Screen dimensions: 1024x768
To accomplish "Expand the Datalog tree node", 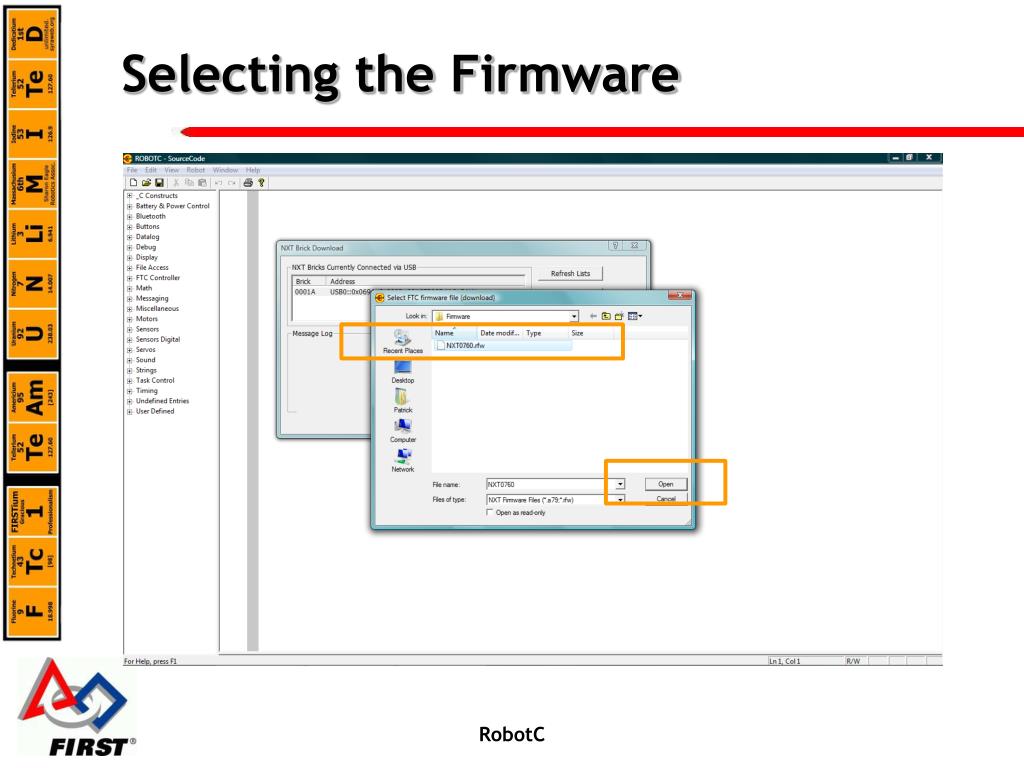I will point(129,237).
